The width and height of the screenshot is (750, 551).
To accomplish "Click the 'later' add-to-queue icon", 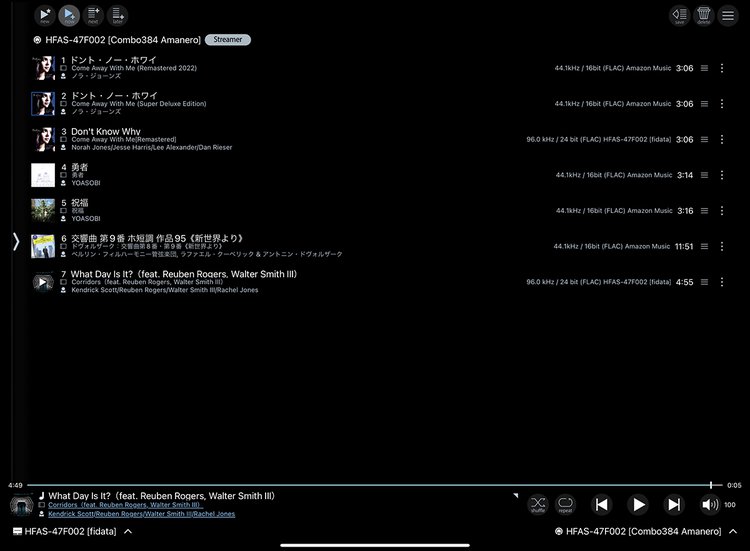I will point(118,15).
